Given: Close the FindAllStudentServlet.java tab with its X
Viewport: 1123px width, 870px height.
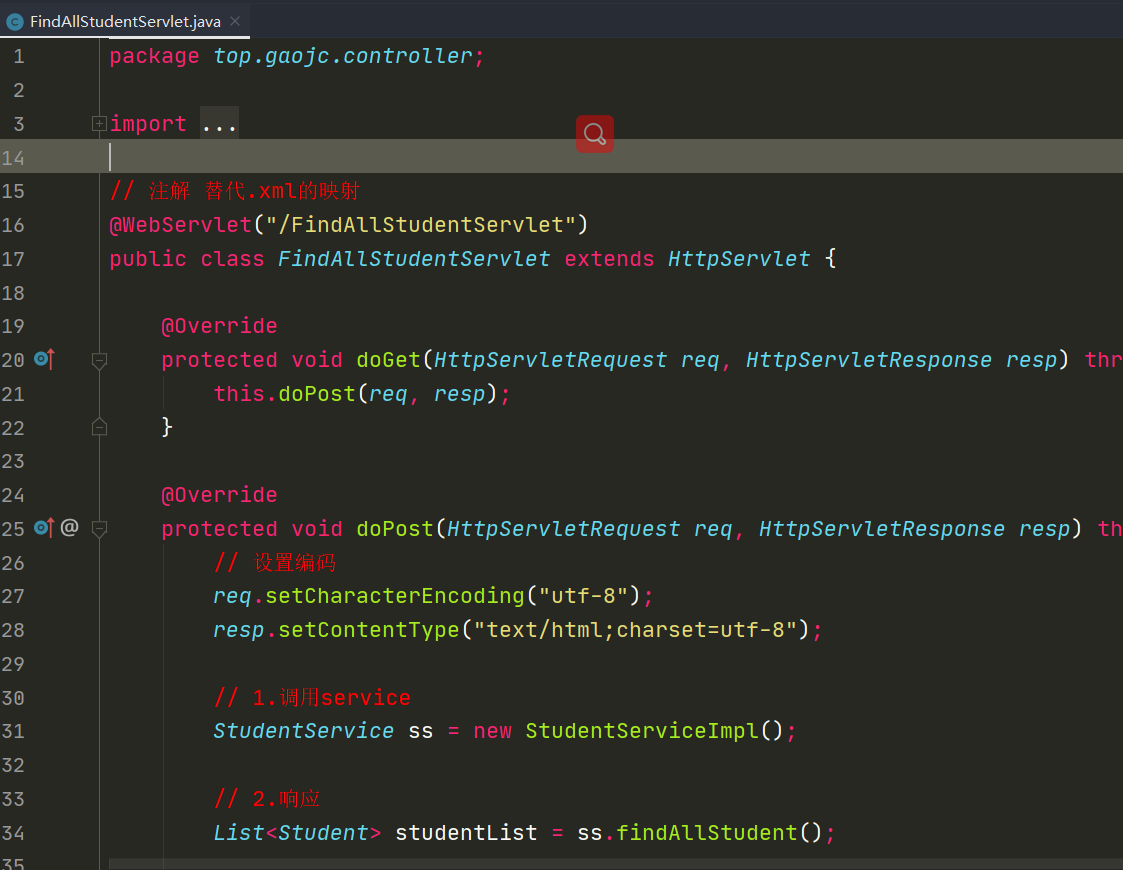Looking at the screenshot, I should click(236, 19).
